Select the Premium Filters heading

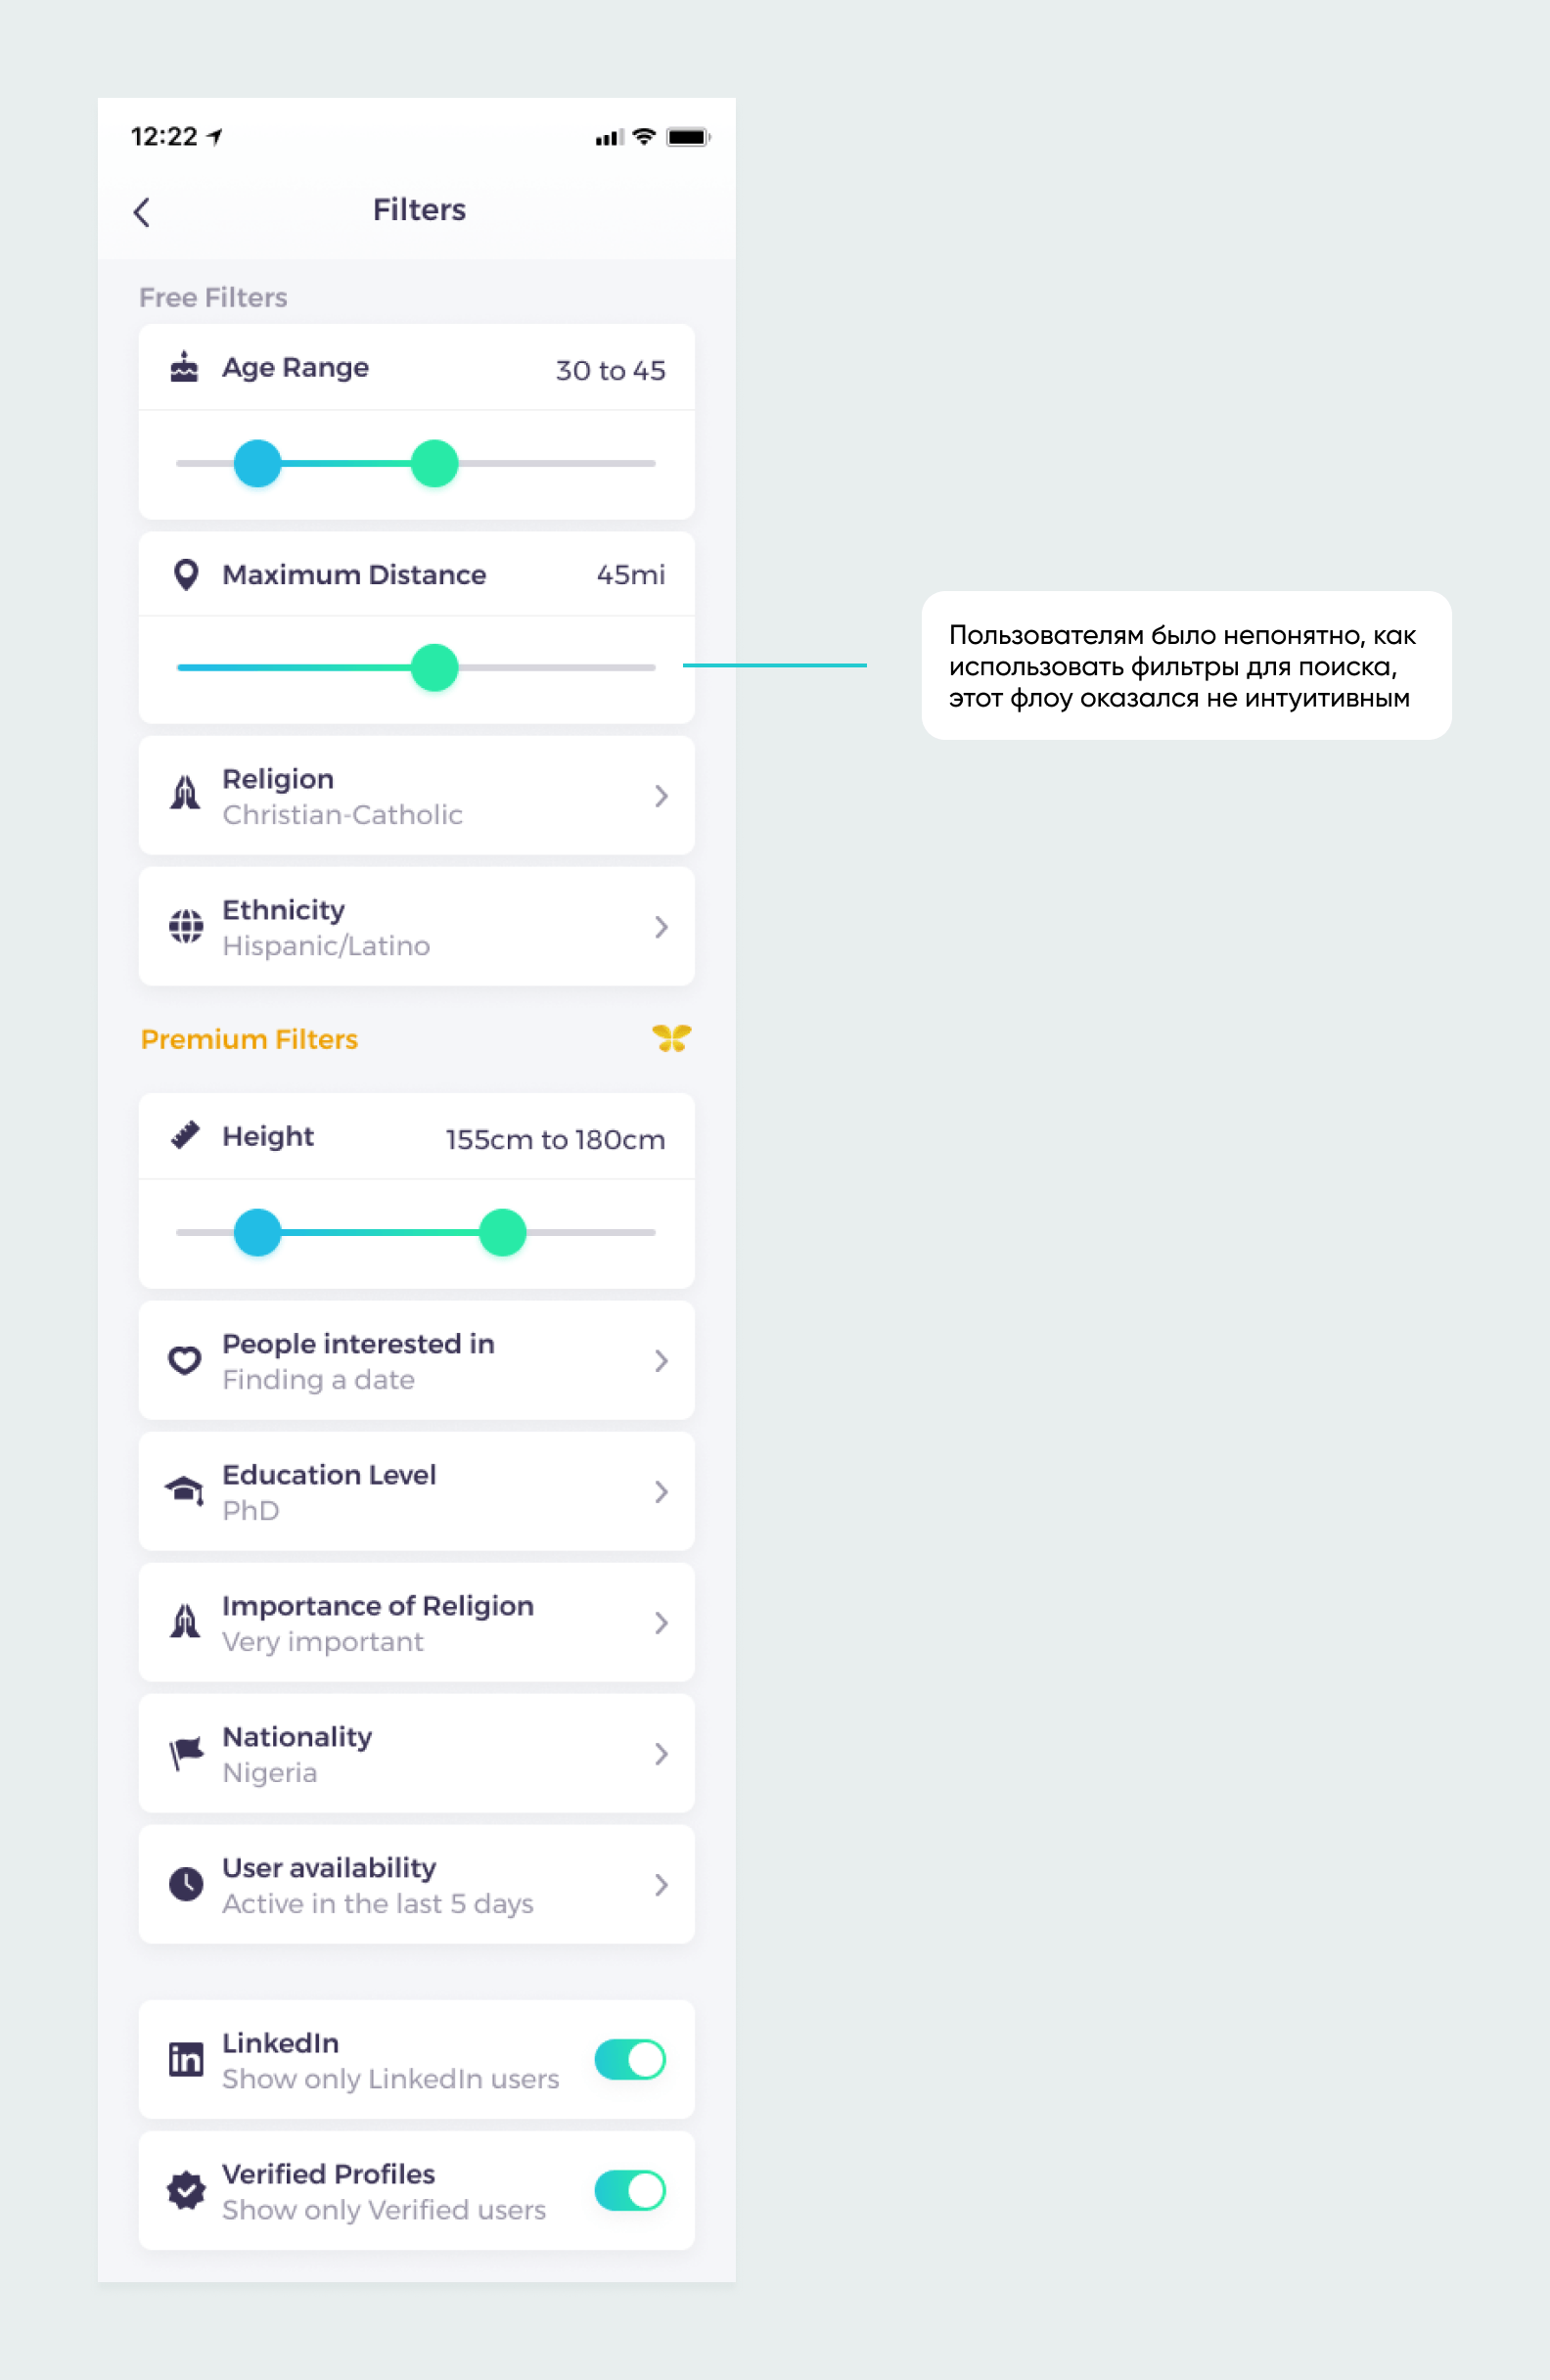coord(249,1039)
